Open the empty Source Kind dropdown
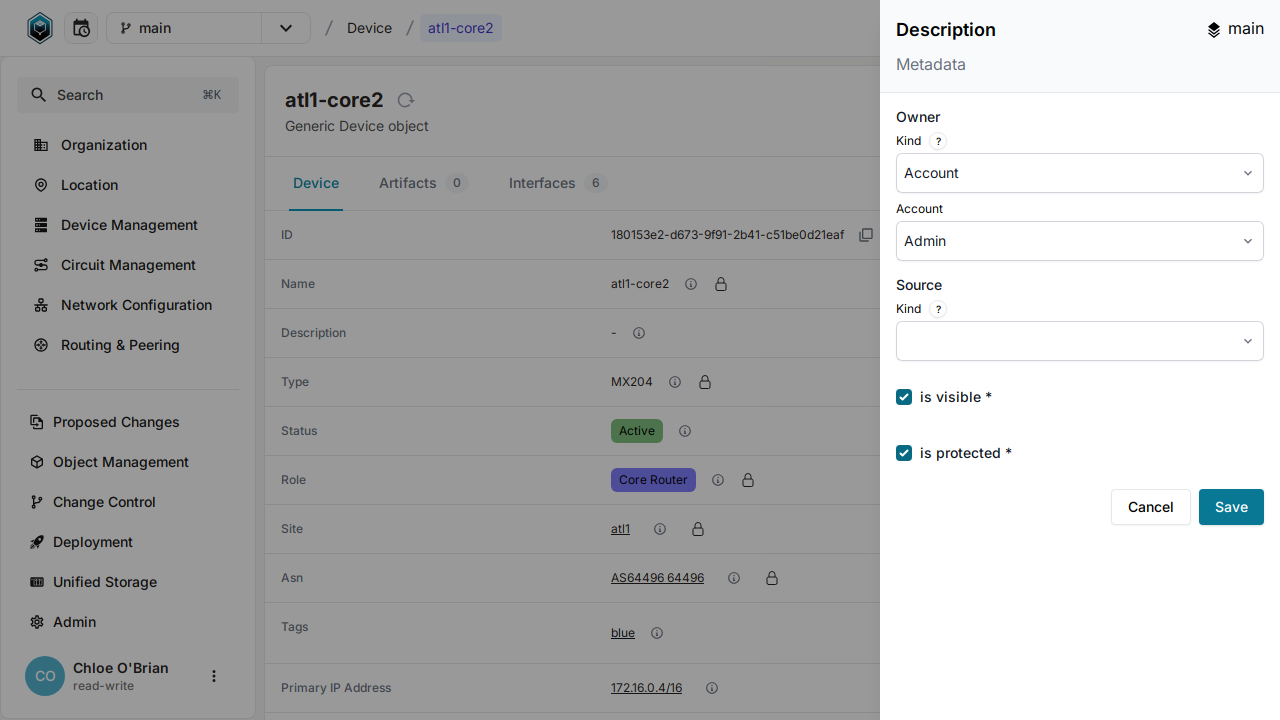Viewport: 1280px width, 720px height. tap(1079, 341)
